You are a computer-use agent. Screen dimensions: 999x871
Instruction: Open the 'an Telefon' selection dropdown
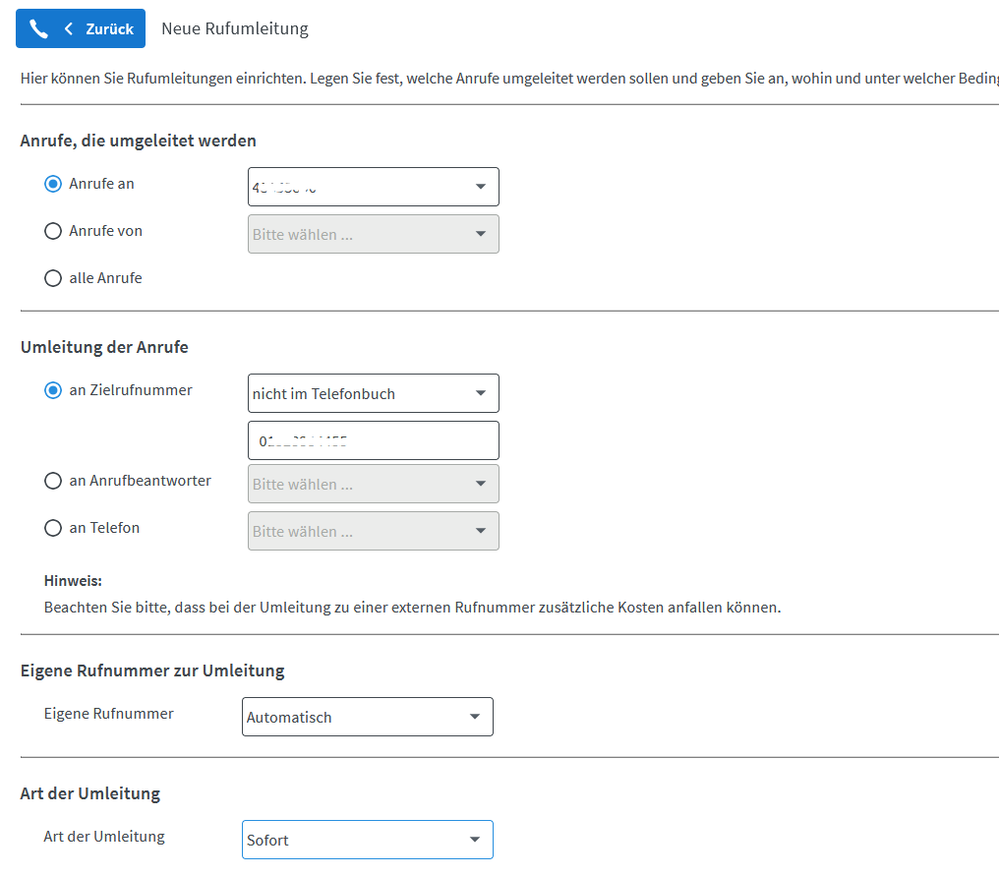tap(373, 531)
